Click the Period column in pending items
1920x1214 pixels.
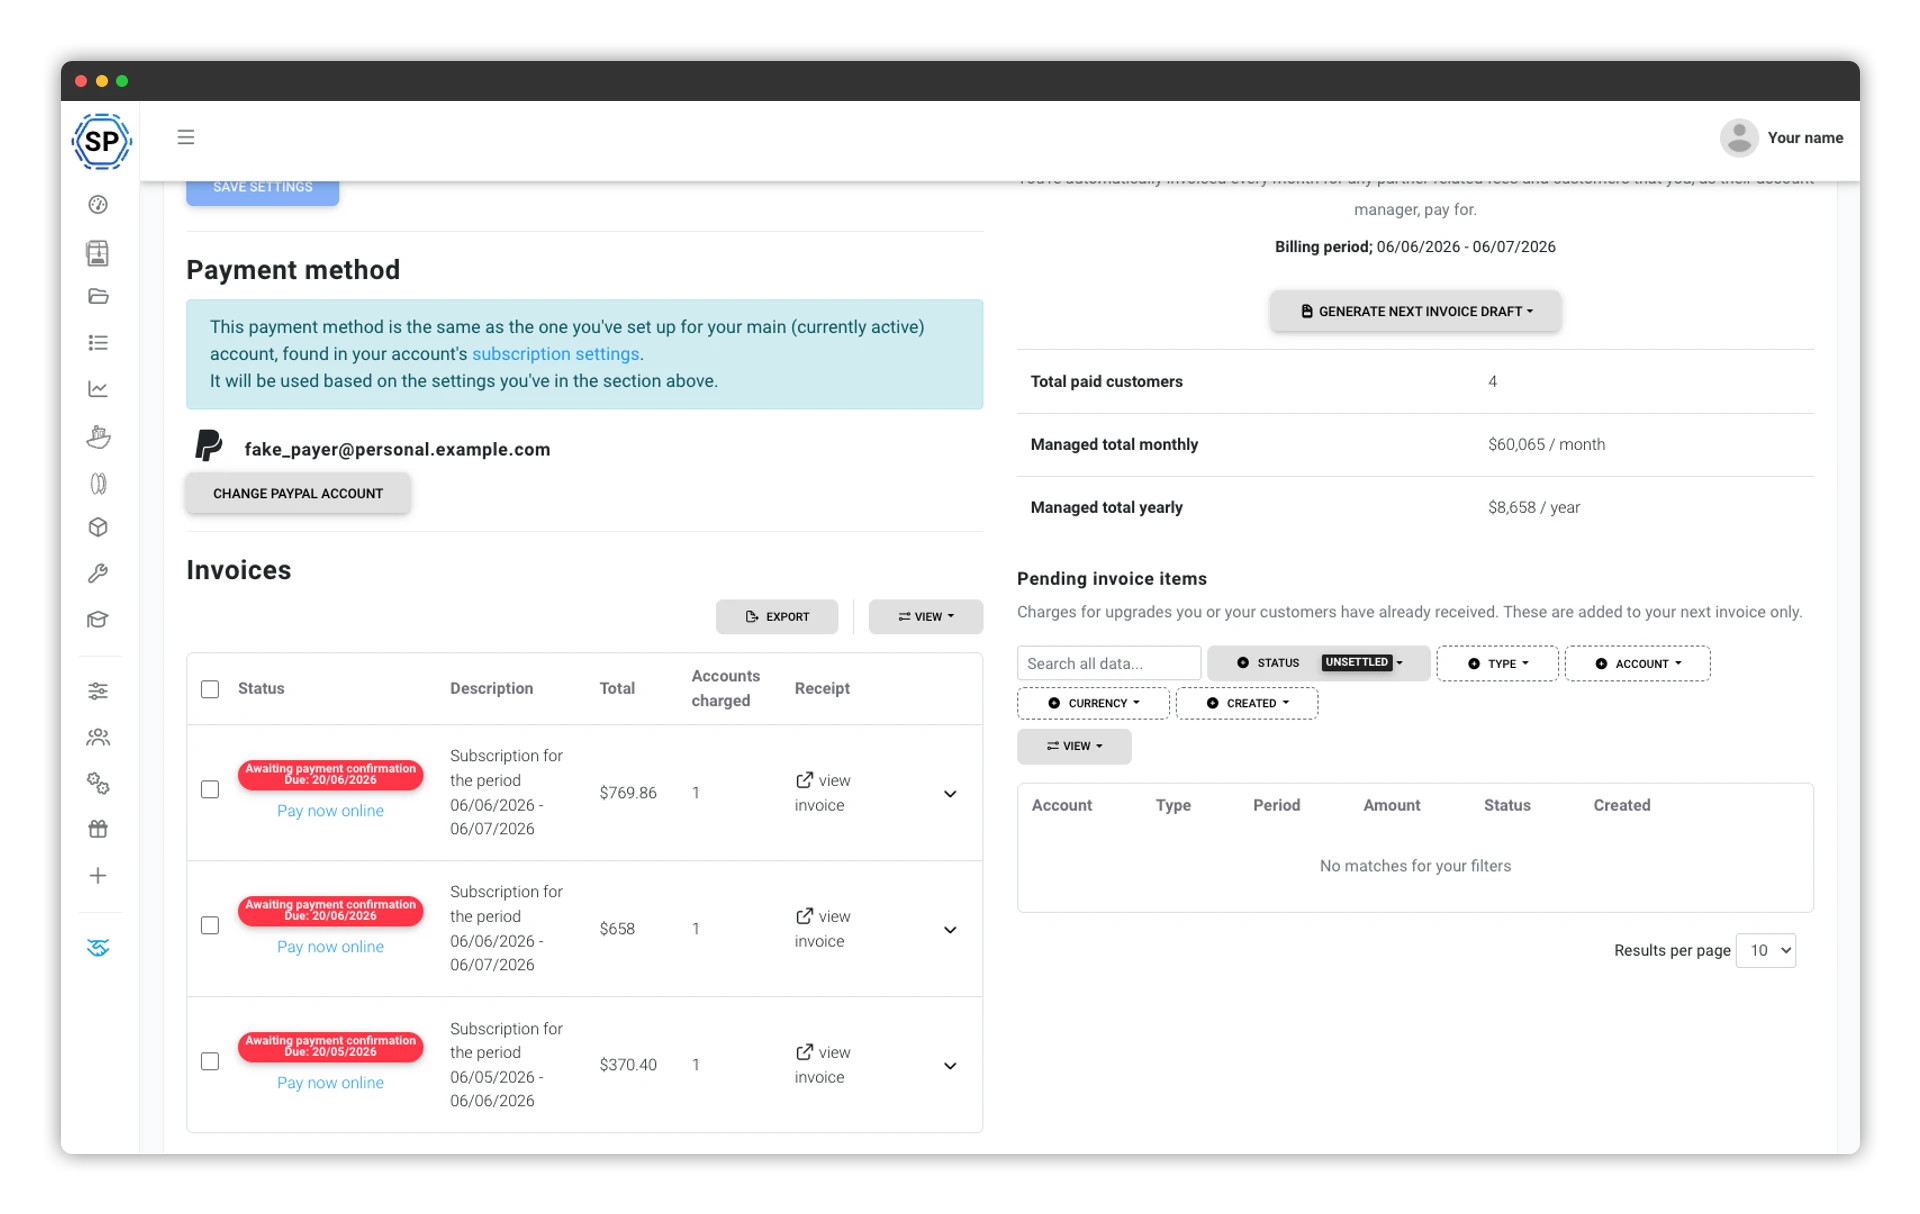(x=1276, y=806)
